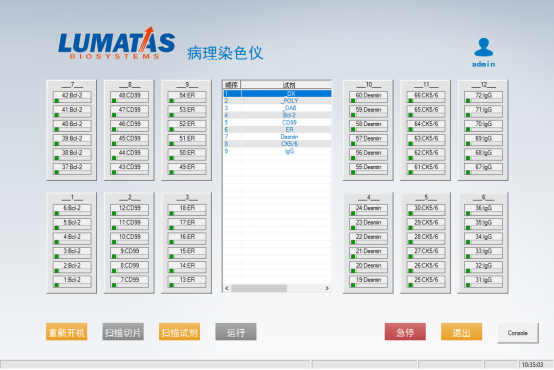Exit using the 退出 button

tap(461, 332)
